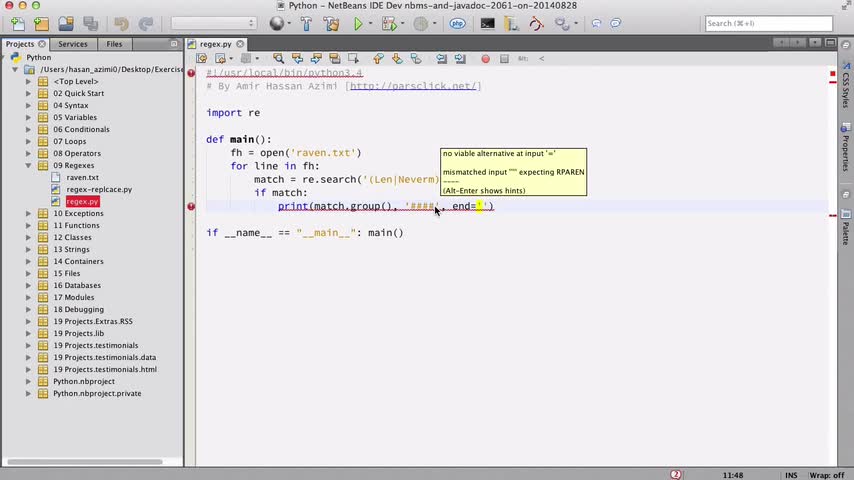854x480 pixels.
Task: Open dropdown arrow next to Run button
Action: [x=370, y=23]
